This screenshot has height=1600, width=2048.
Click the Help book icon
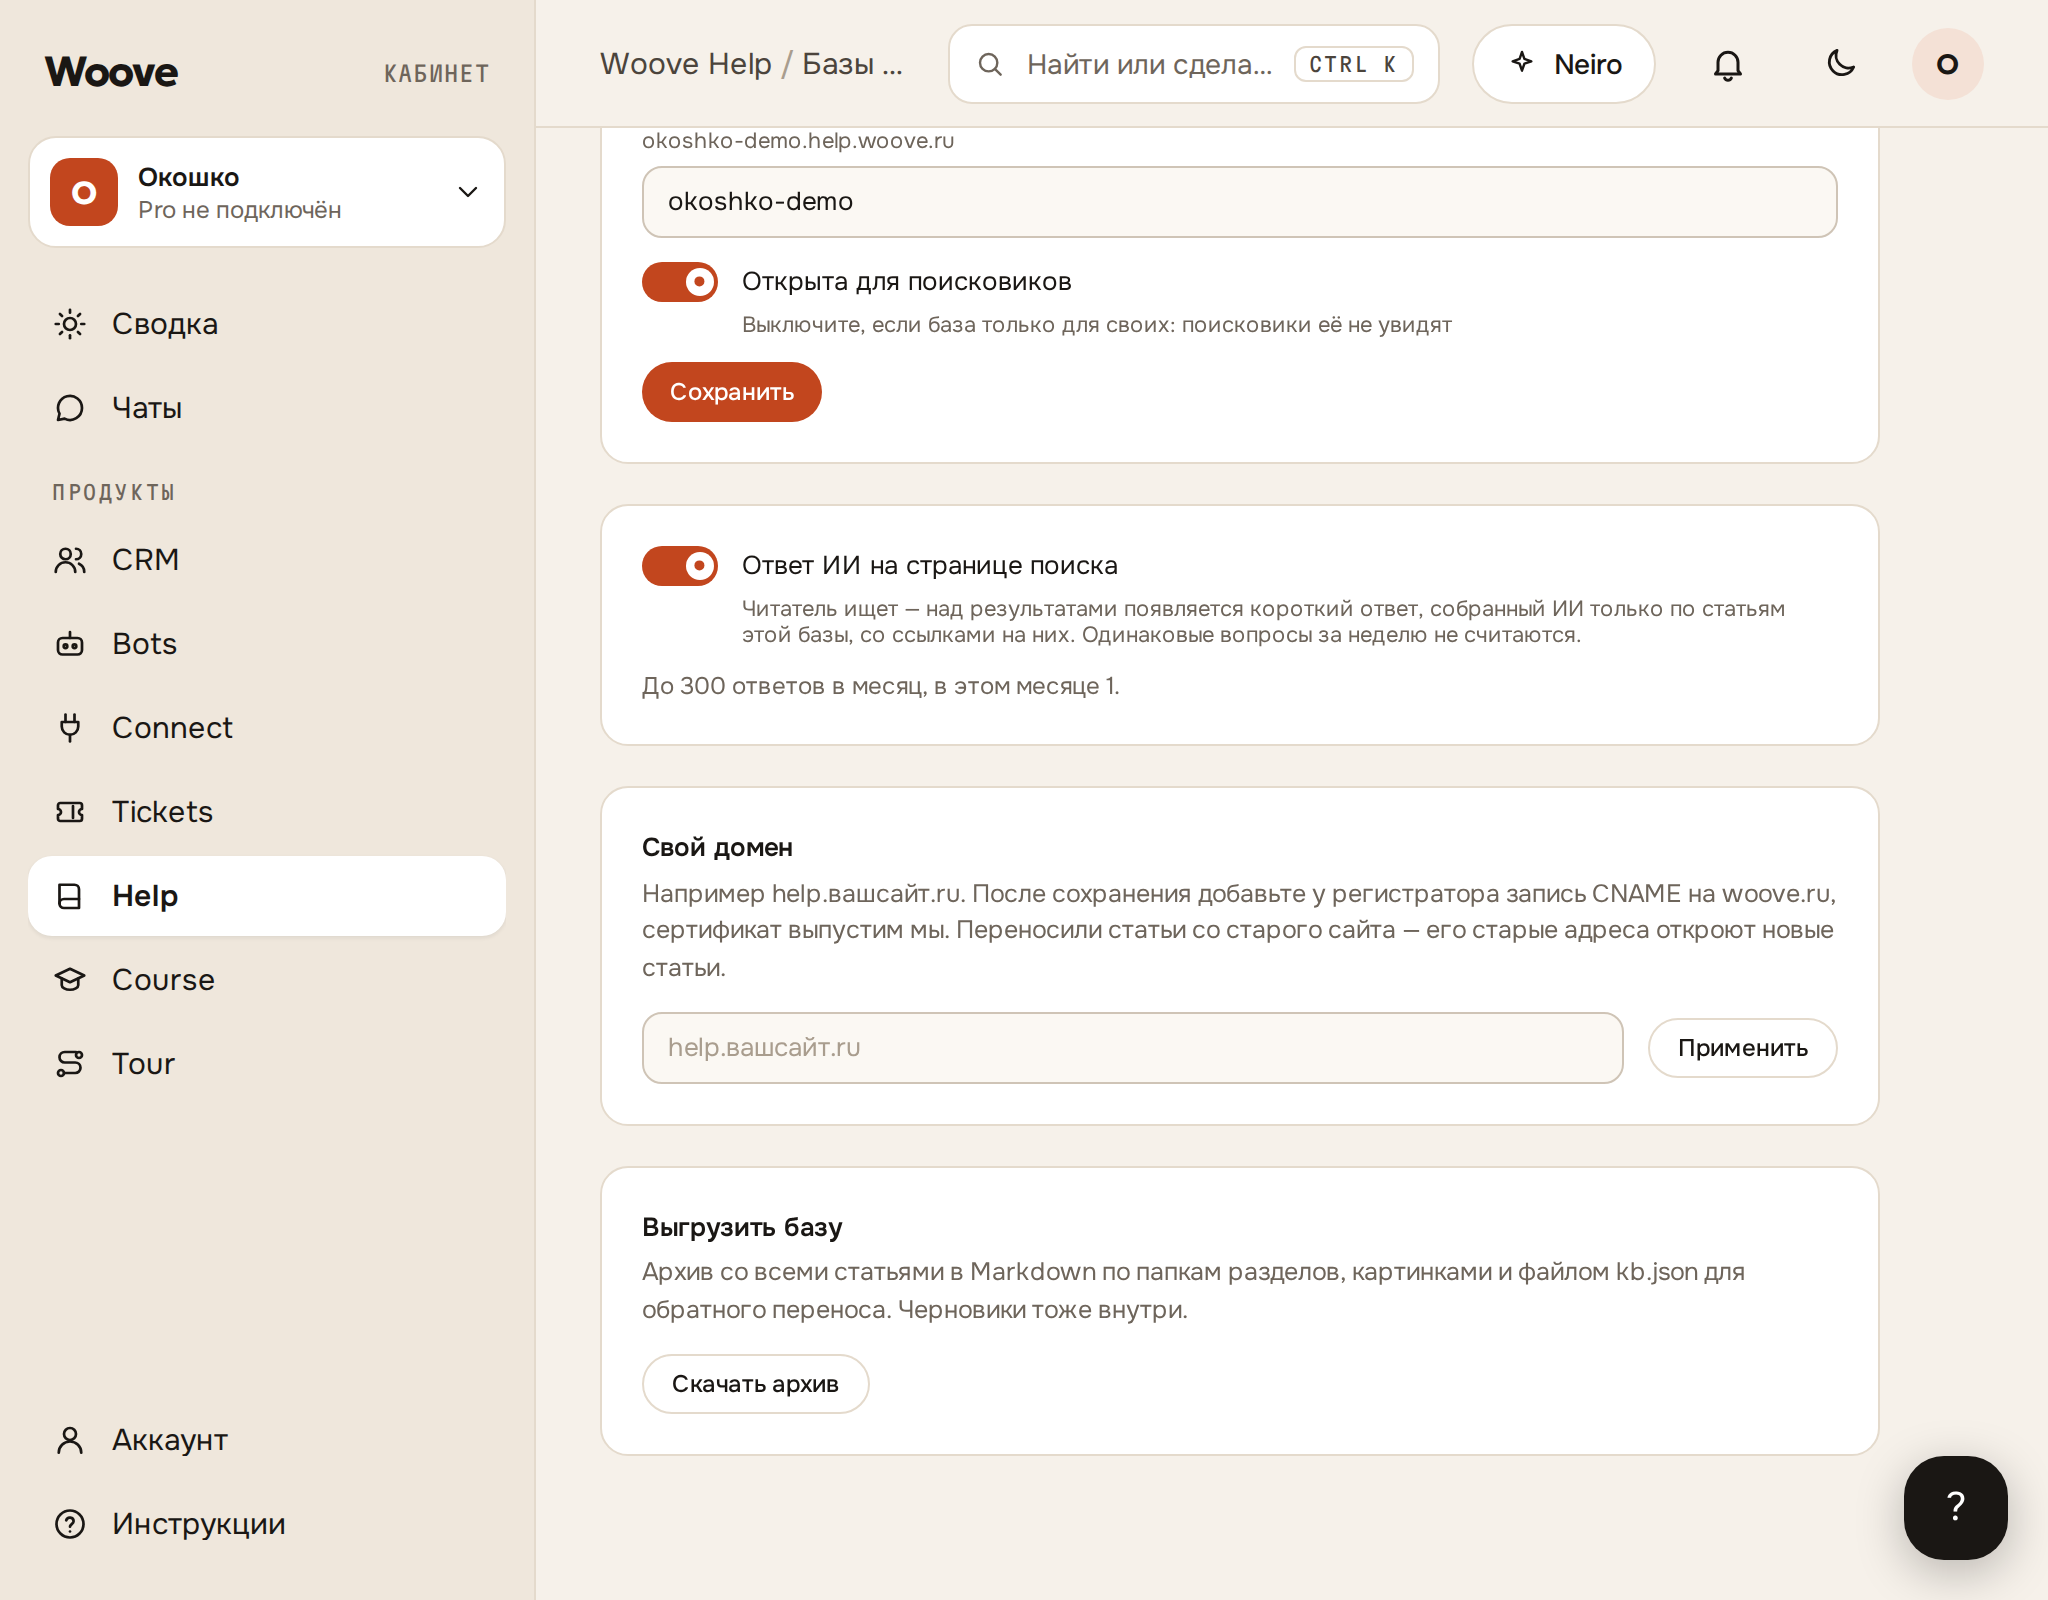70,896
